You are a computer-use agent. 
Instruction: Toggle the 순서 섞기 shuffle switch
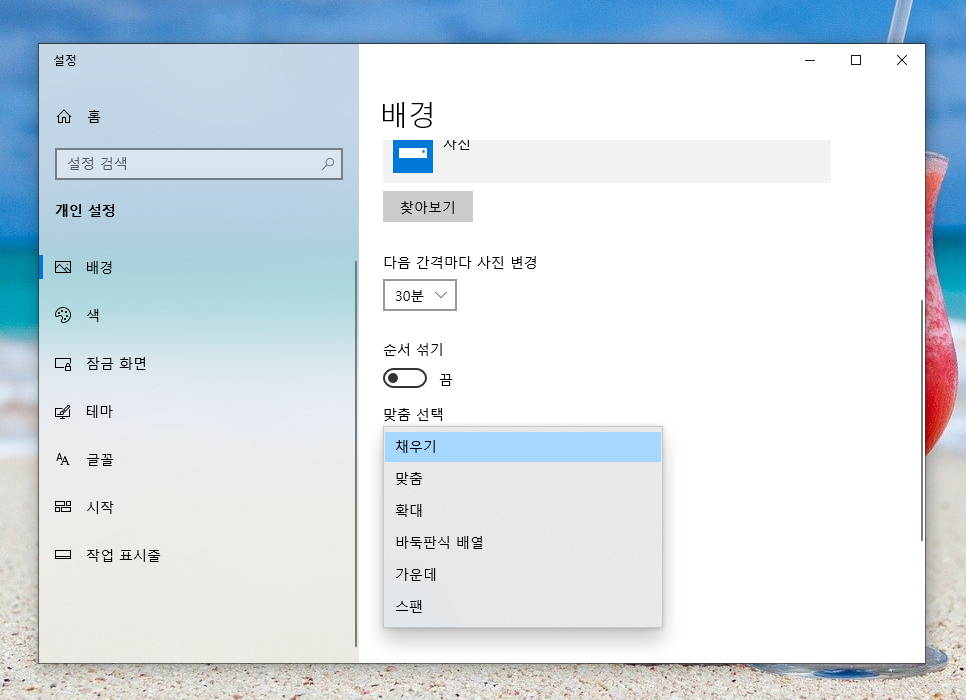click(405, 378)
